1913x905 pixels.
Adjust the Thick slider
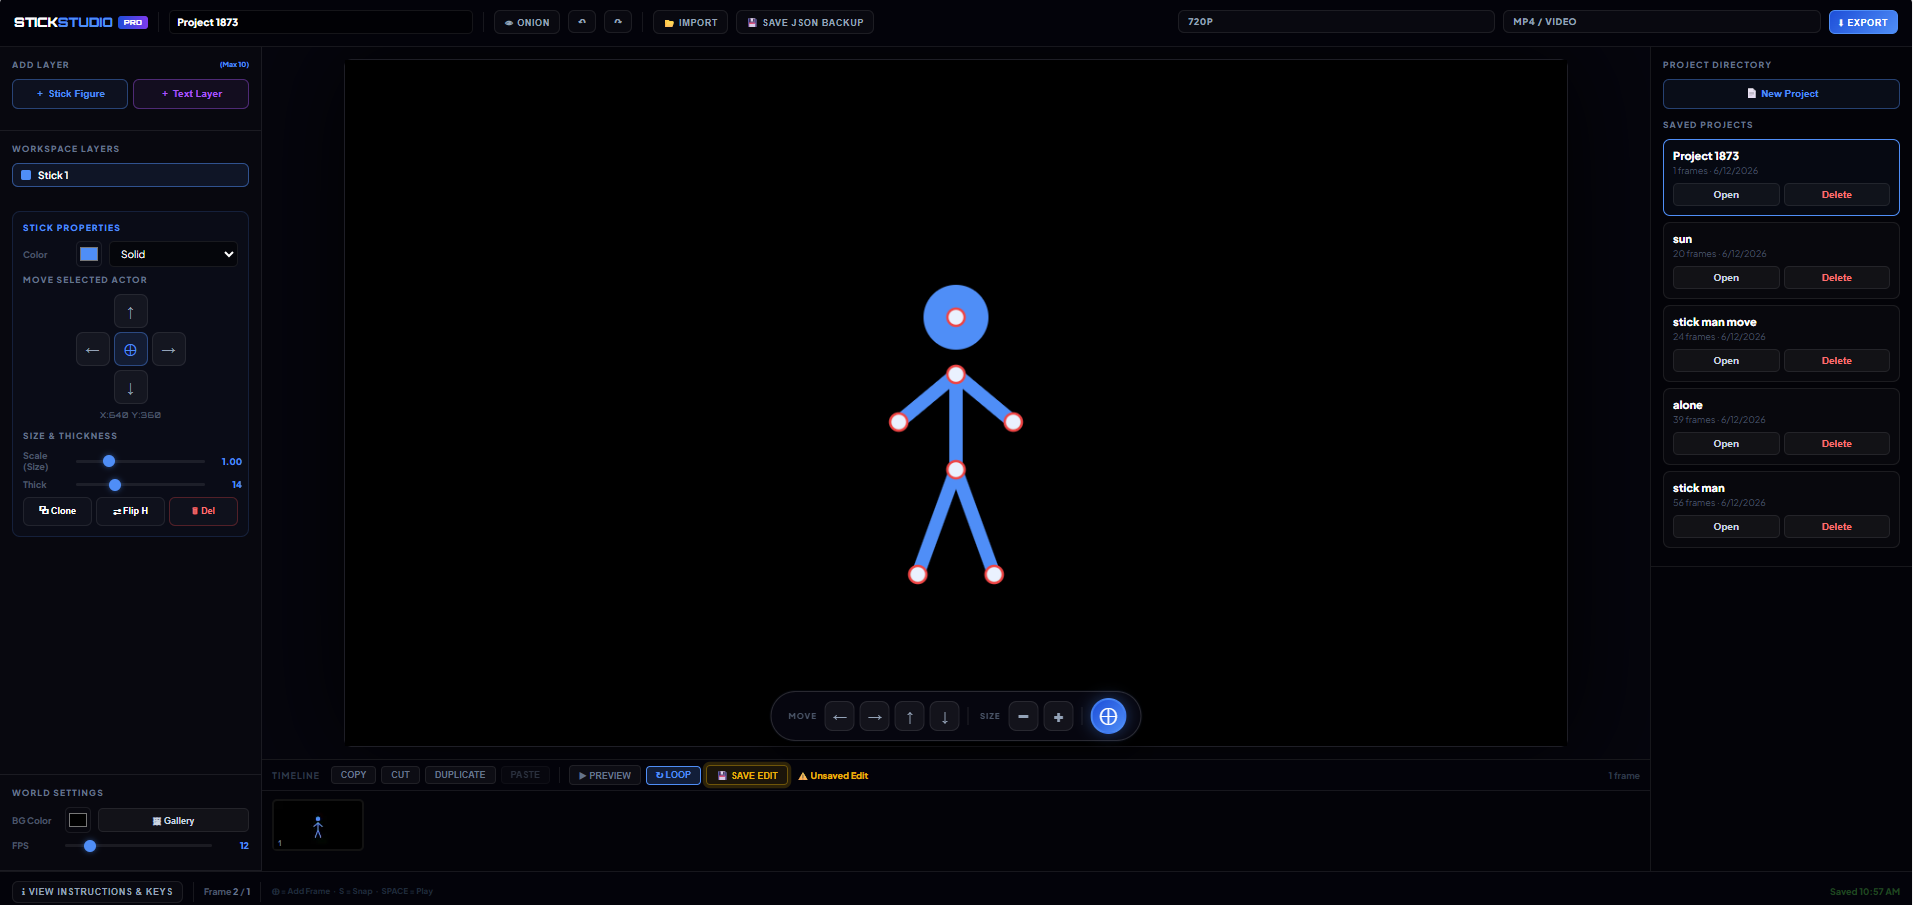point(140,485)
